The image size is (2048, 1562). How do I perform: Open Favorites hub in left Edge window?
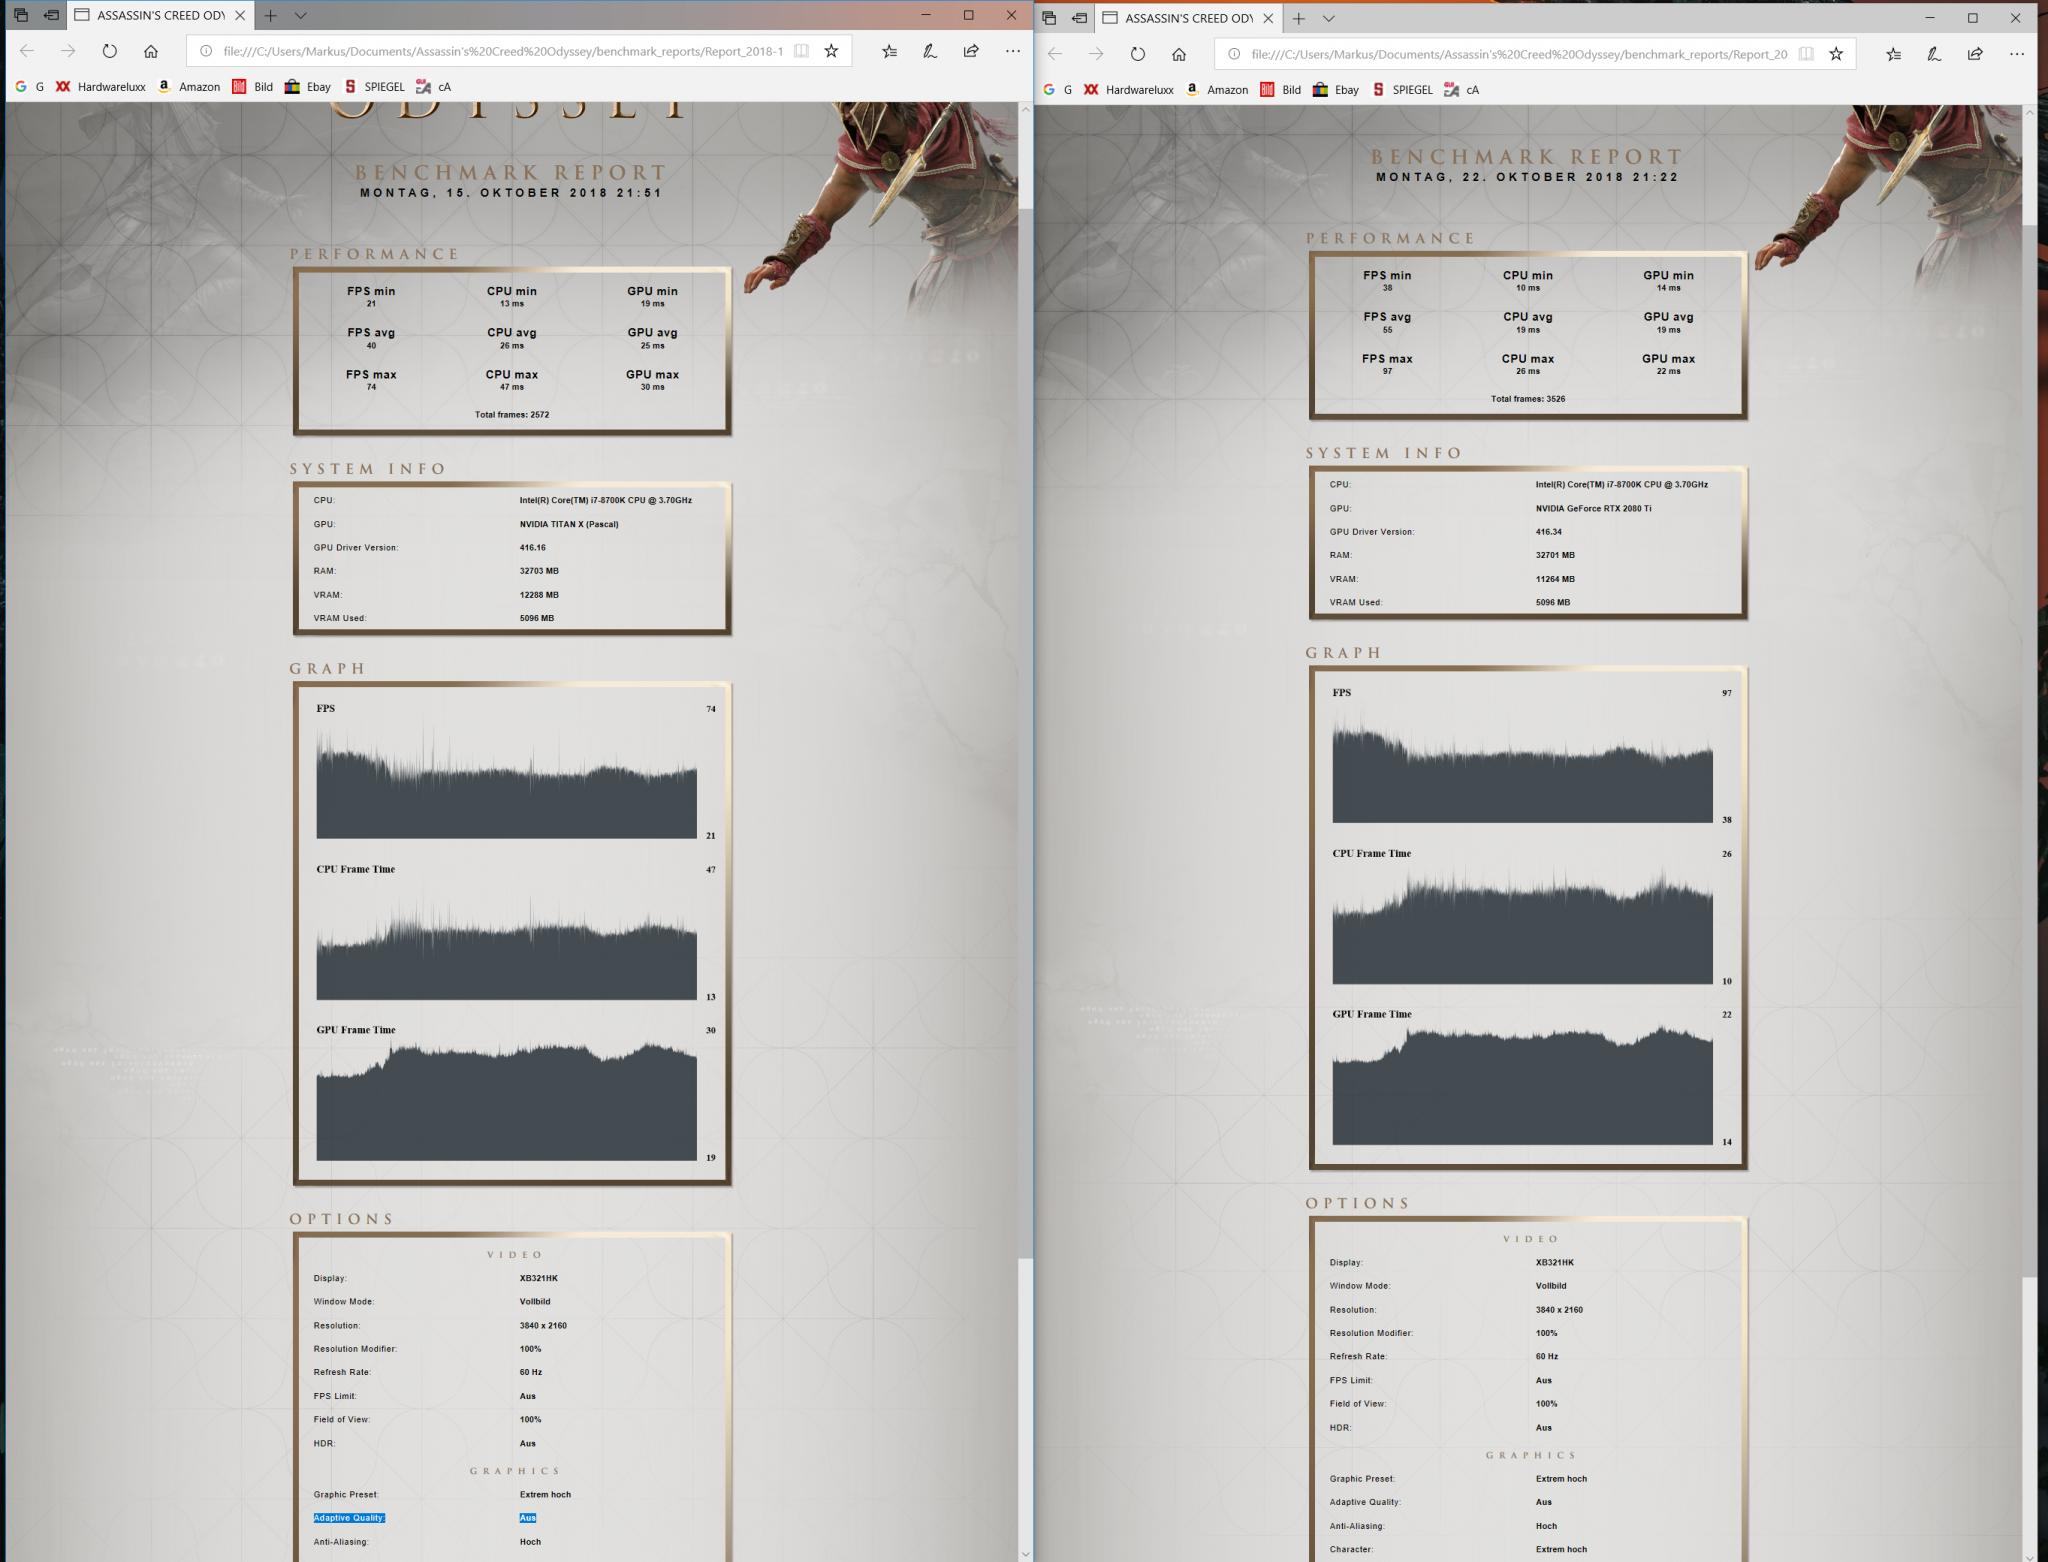point(889,51)
